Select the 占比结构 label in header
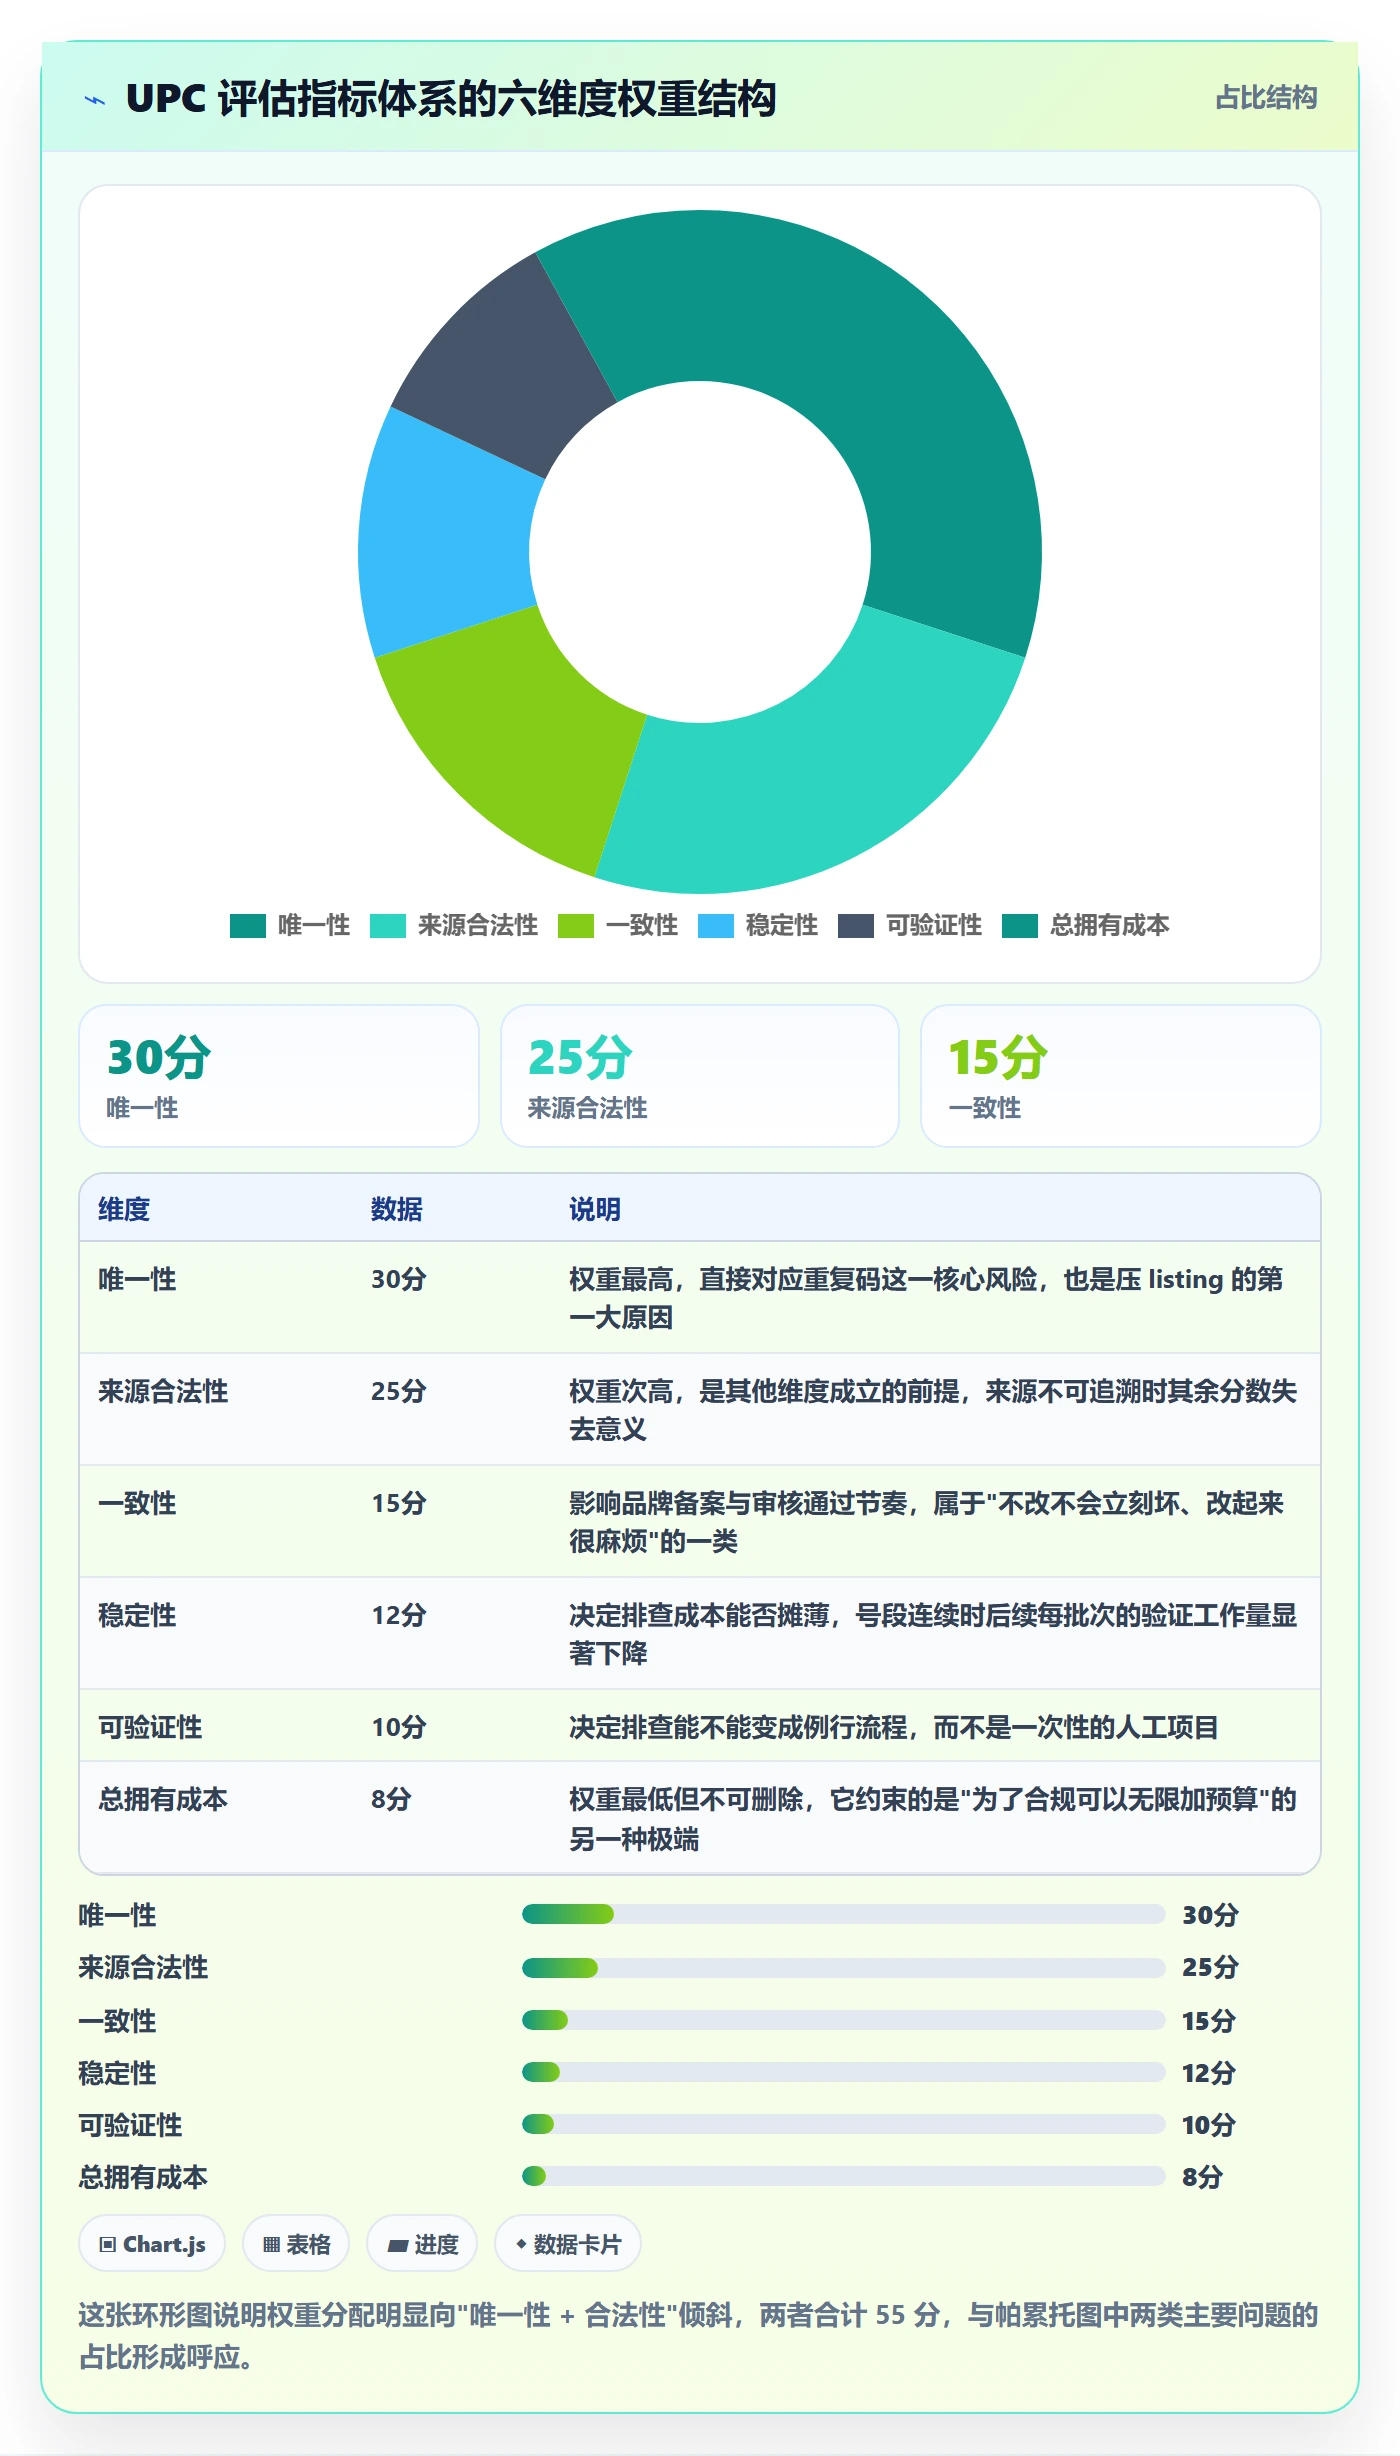Screen dimensions: 1400x2456 [x=1266, y=98]
